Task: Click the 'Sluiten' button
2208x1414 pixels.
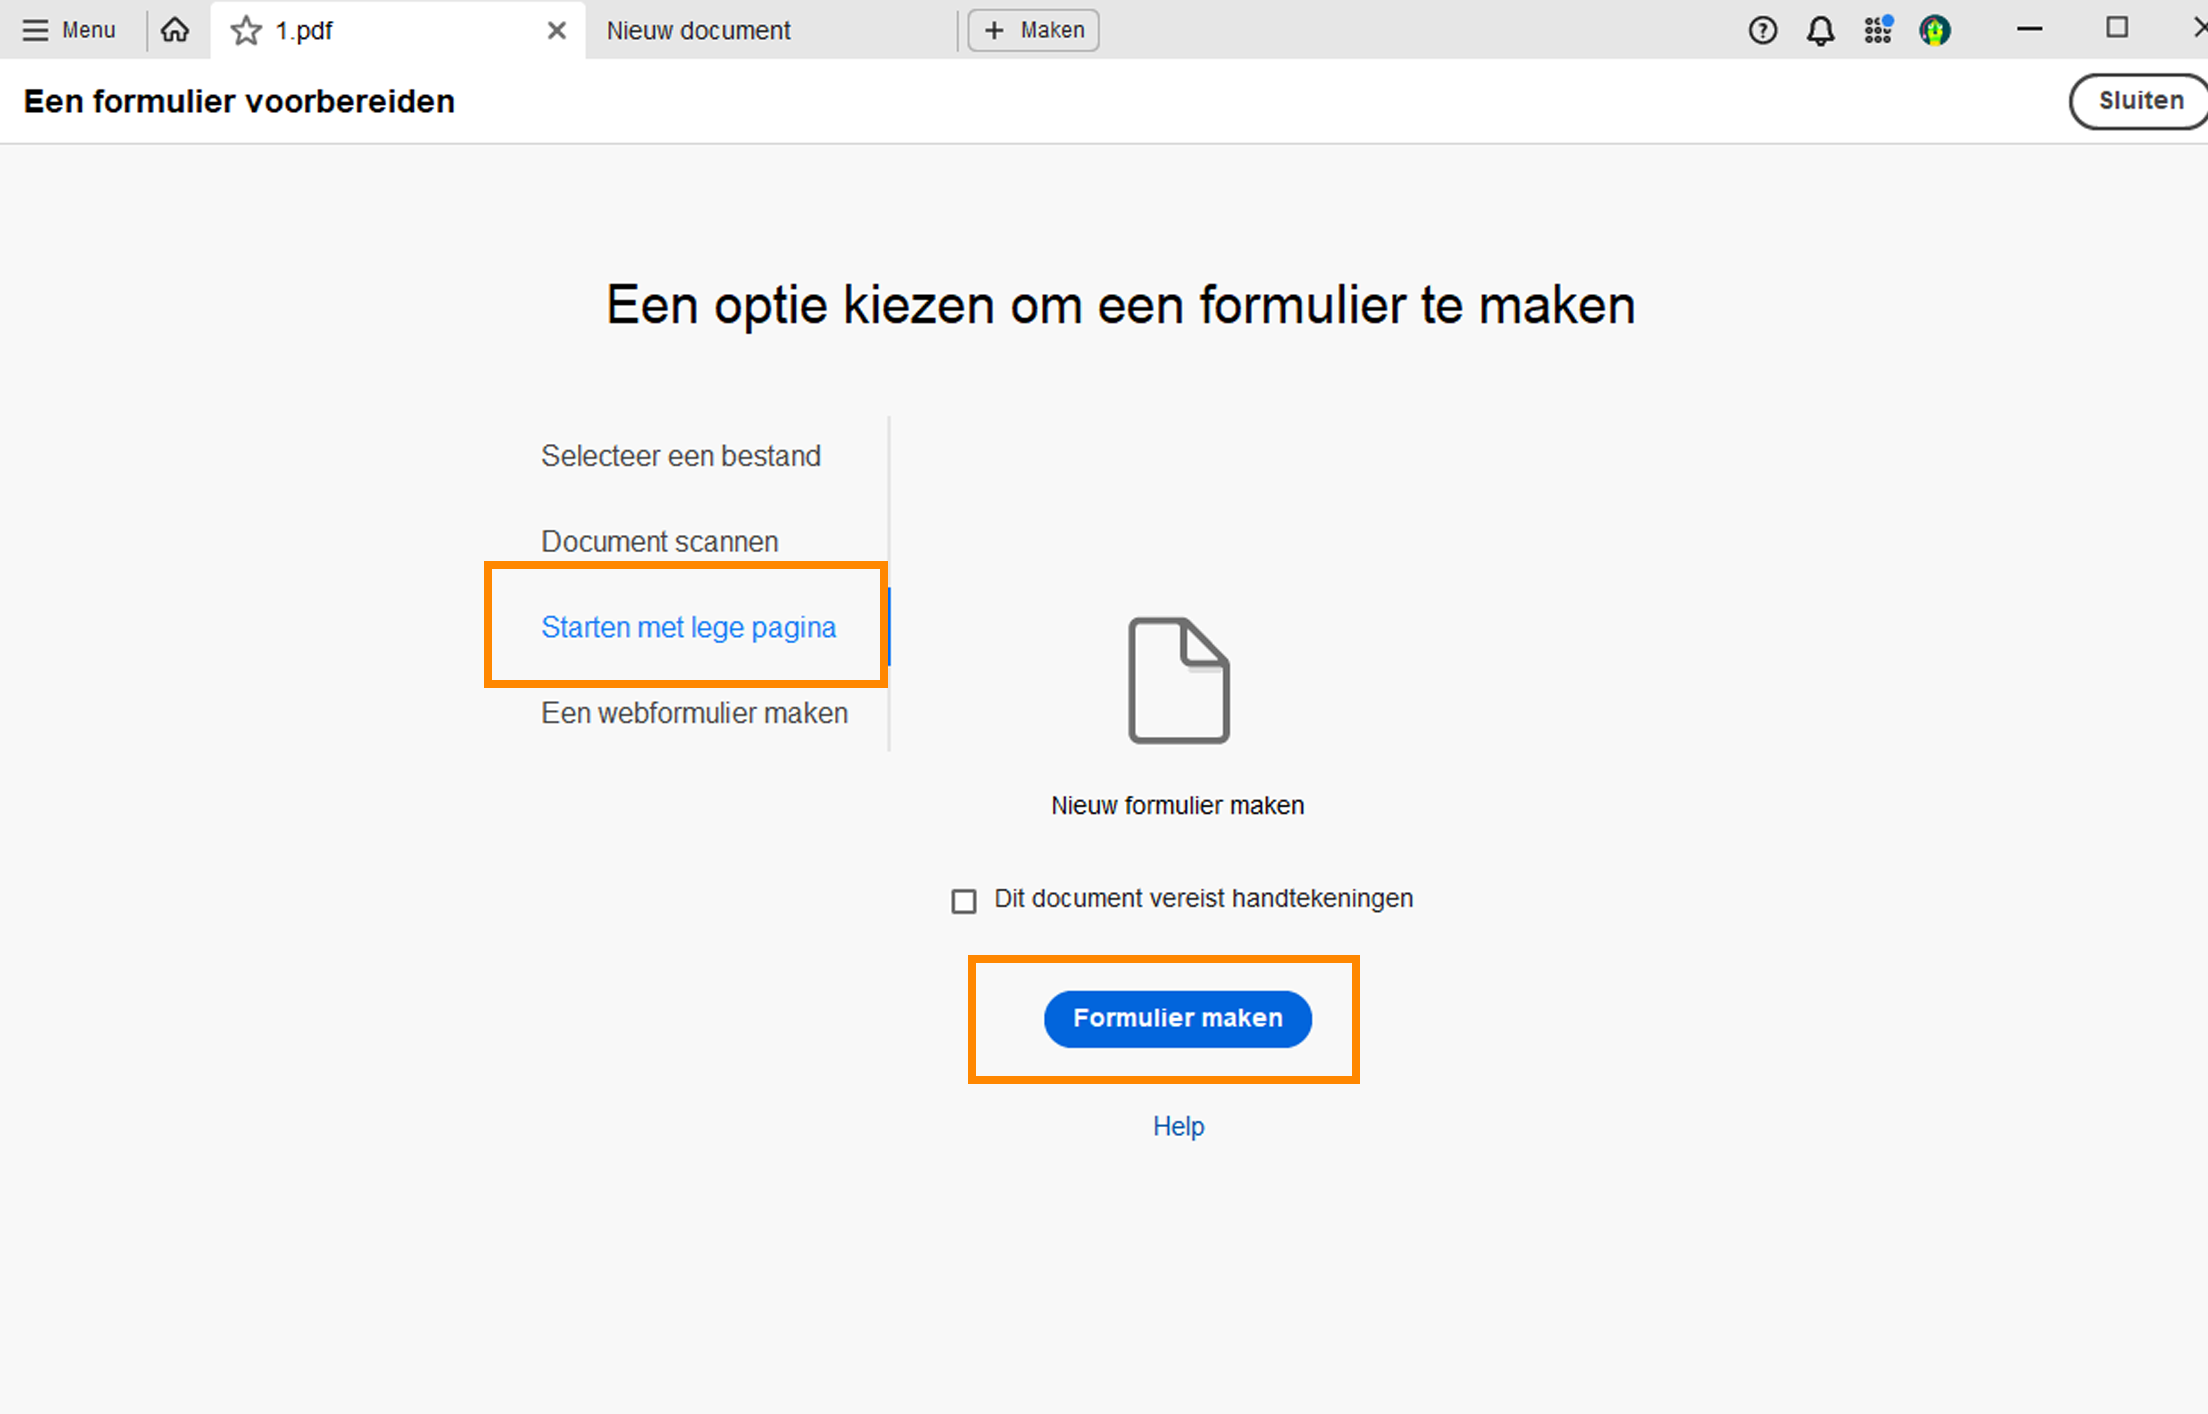Action: coord(2138,100)
